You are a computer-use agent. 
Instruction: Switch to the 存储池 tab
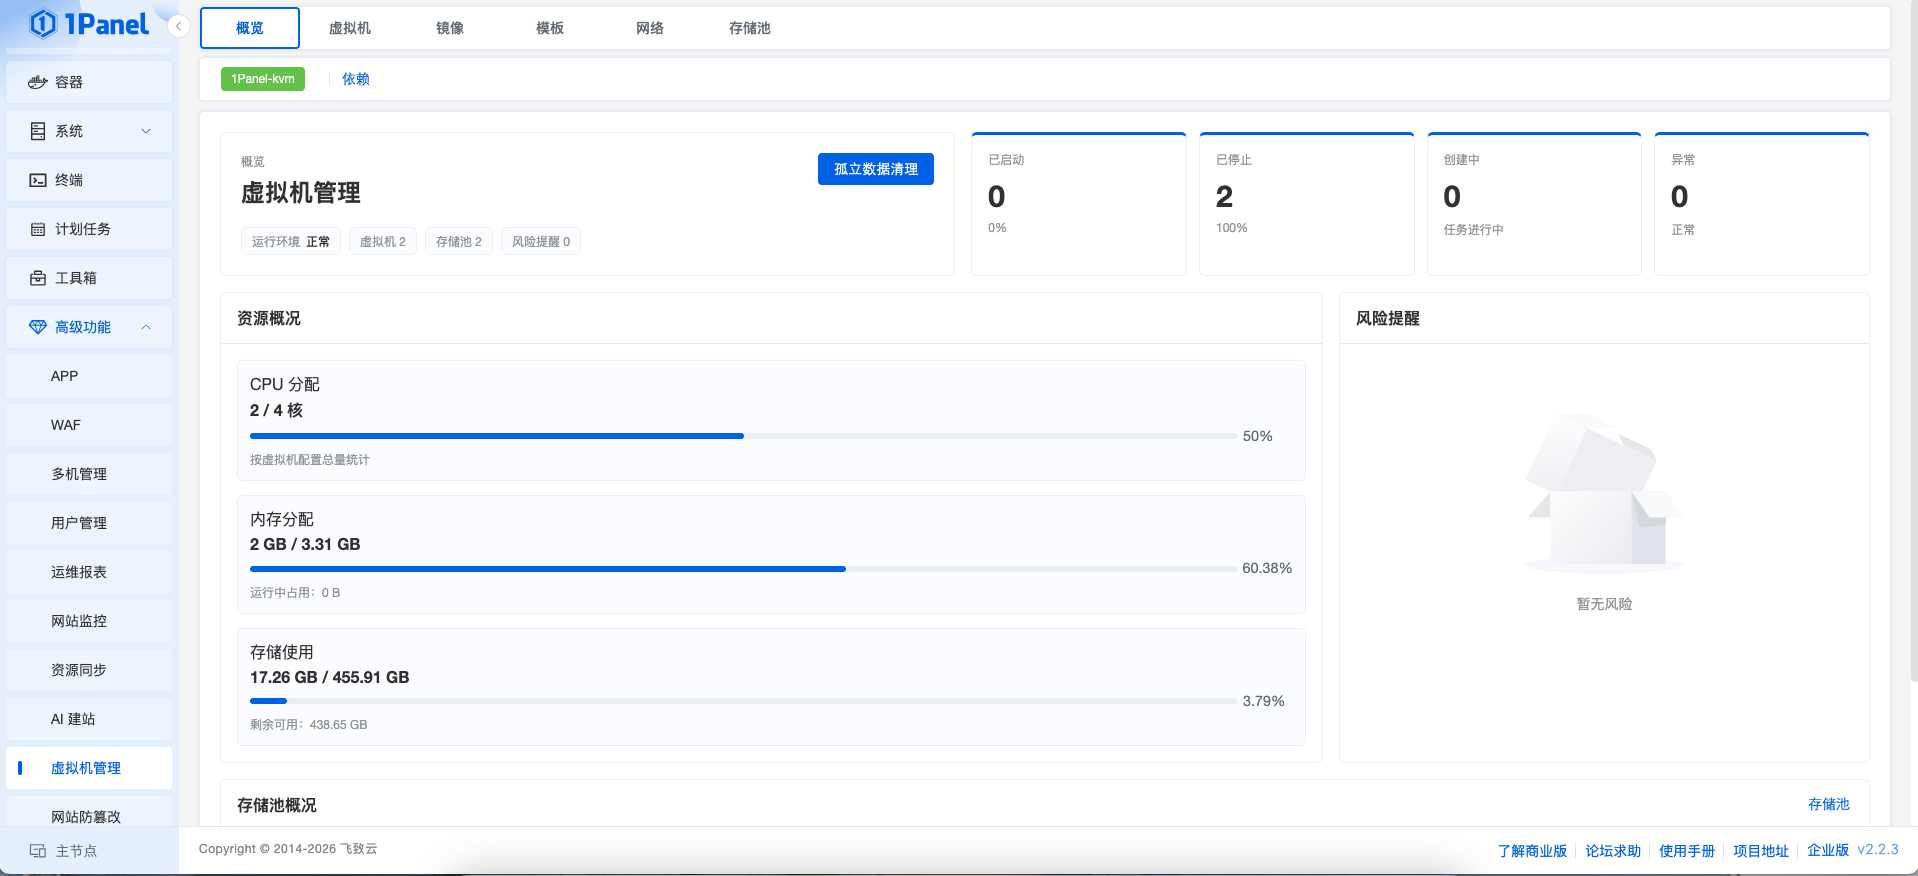(750, 28)
